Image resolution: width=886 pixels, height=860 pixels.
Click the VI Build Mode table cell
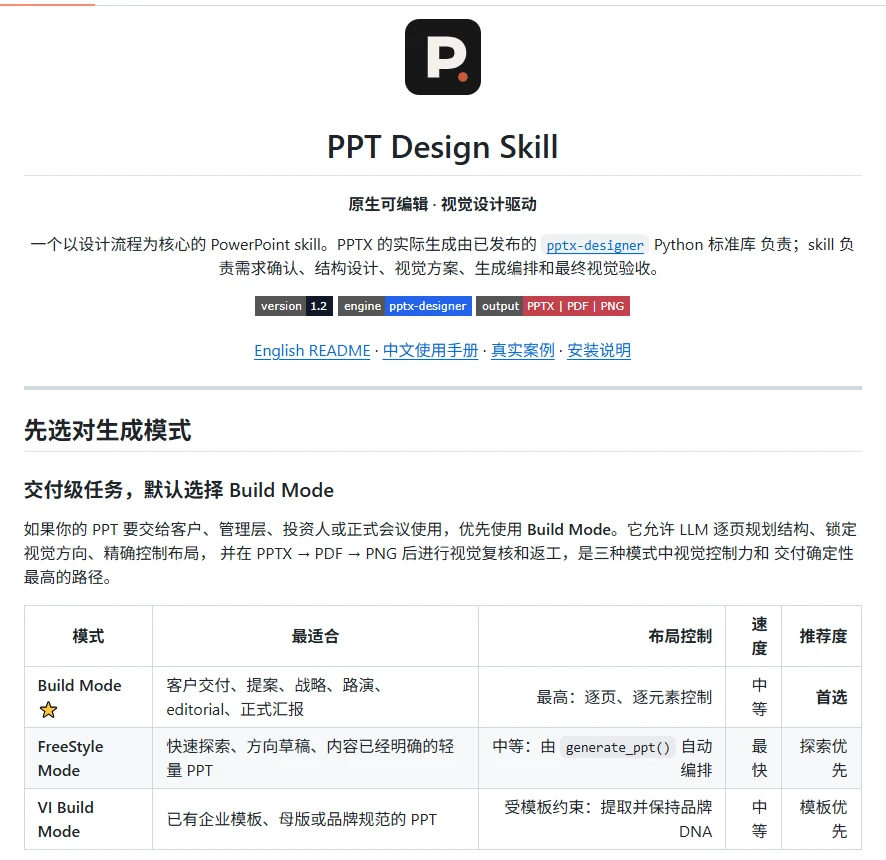point(88,819)
